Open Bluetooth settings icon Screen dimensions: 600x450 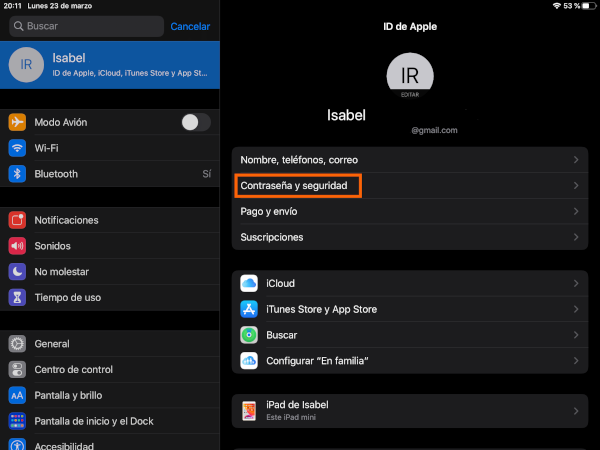(17, 174)
